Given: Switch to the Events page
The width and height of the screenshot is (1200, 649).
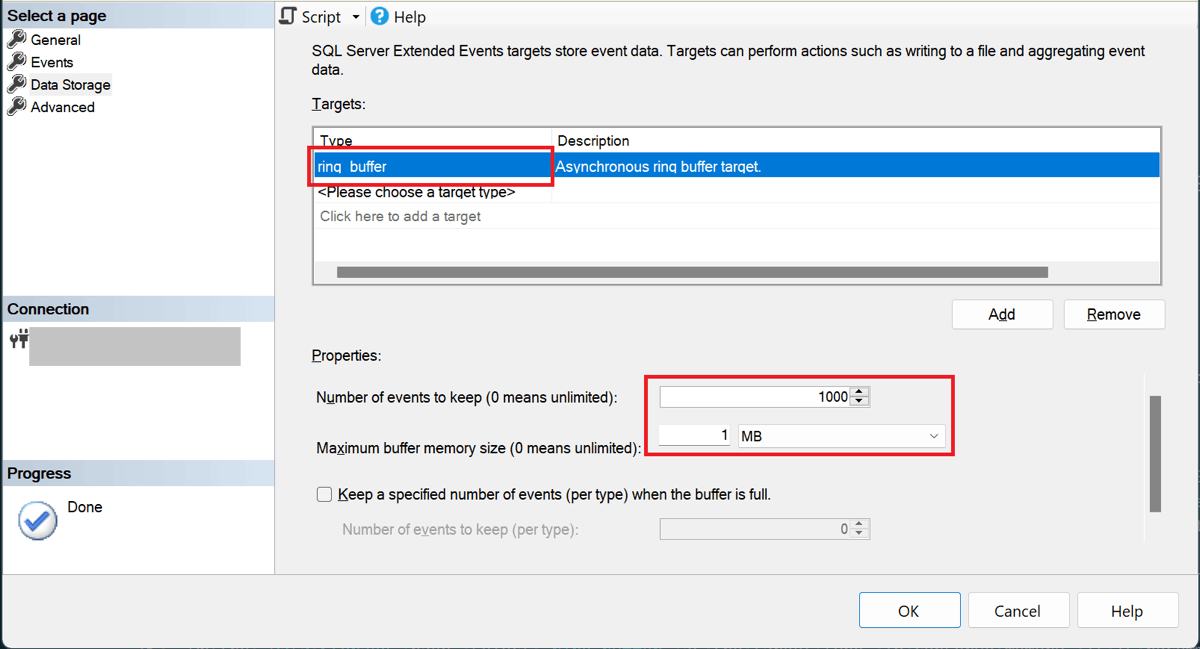Looking at the screenshot, I should tap(52, 62).
